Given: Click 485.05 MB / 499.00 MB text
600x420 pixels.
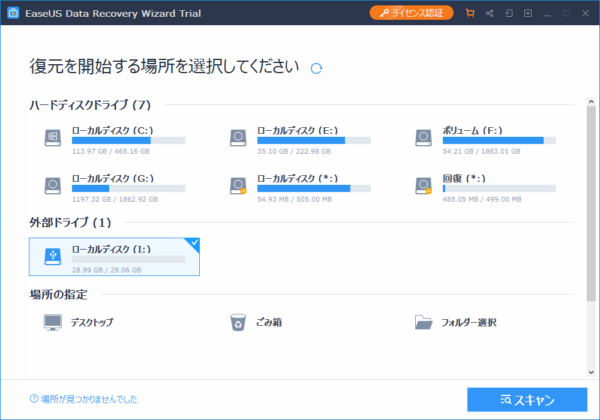Looking at the screenshot, I should pos(482,199).
